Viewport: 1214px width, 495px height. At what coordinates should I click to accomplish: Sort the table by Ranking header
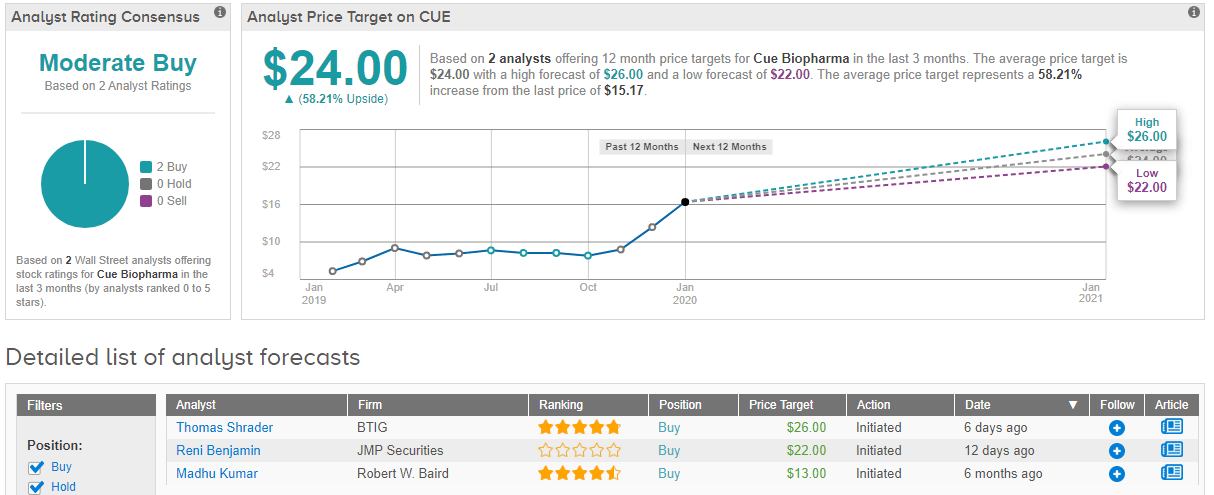tap(560, 405)
